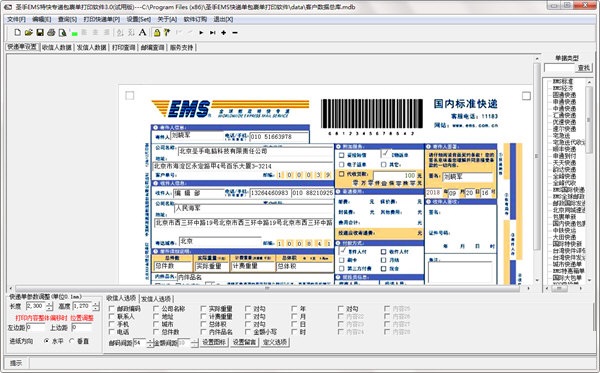600x373 pixels.
Task: Click the 设置图标 button
Action: (214, 342)
